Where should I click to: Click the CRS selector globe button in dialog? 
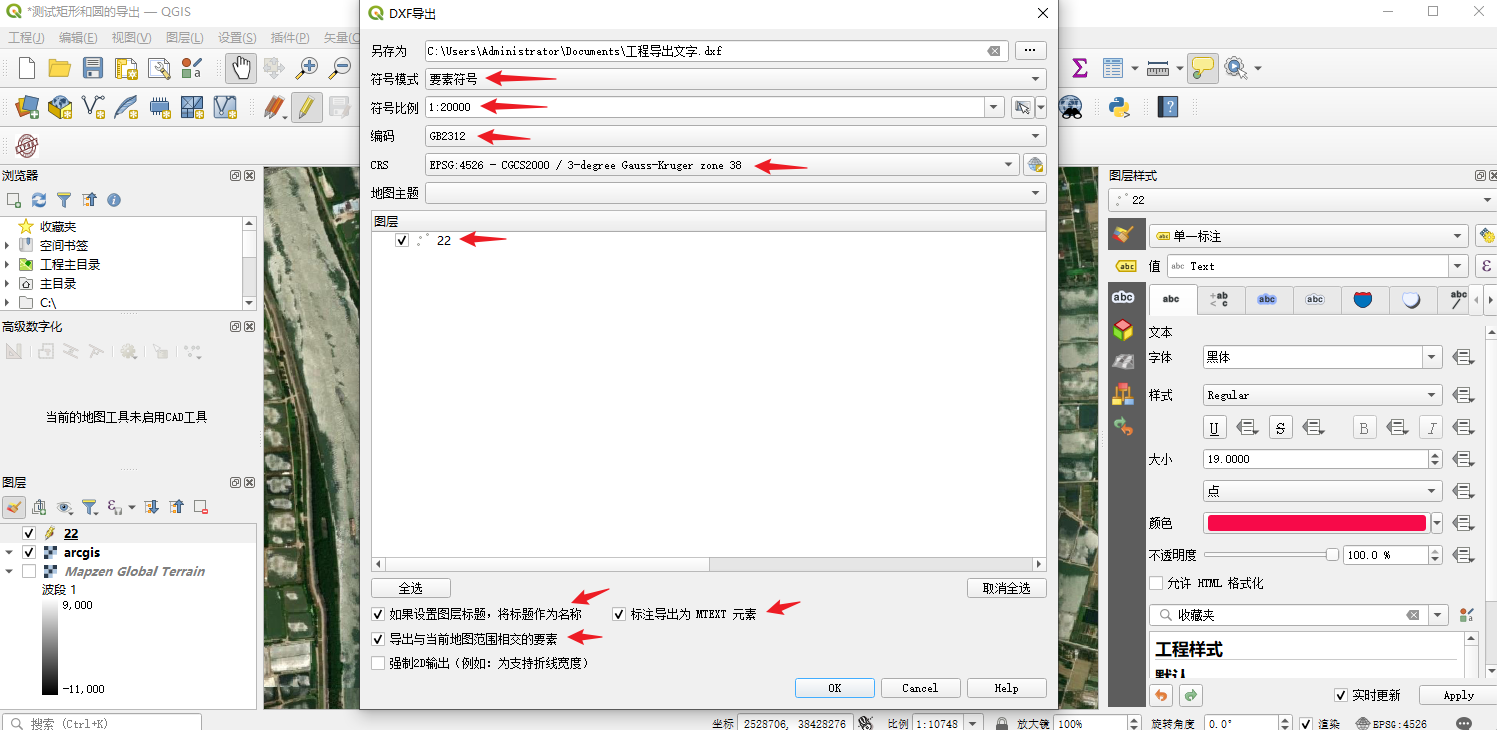pyautogui.click(x=1034, y=165)
